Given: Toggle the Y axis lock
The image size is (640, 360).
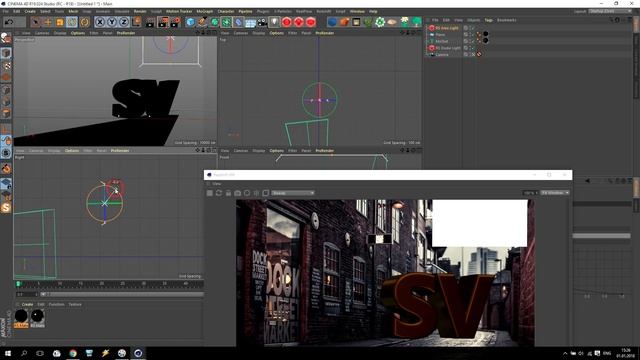Looking at the screenshot, I should pos(112,22).
